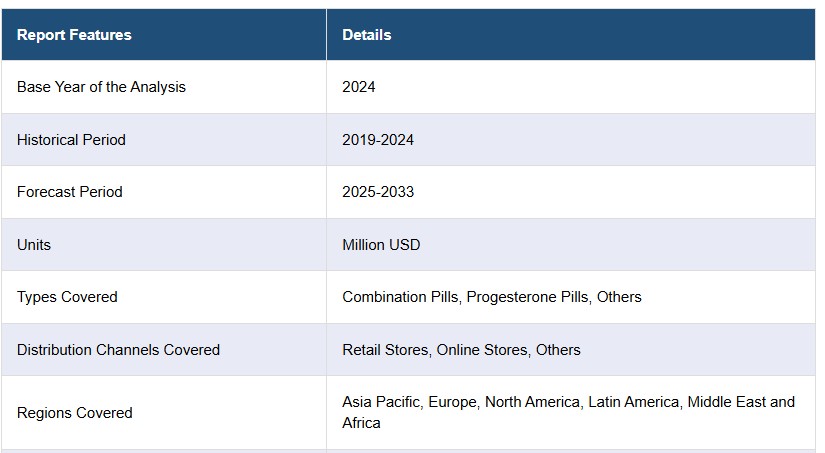Select the 'Base Year of the Analysis' cell
The height and width of the screenshot is (453, 825).
pyautogui.click(x=101, y=87)
